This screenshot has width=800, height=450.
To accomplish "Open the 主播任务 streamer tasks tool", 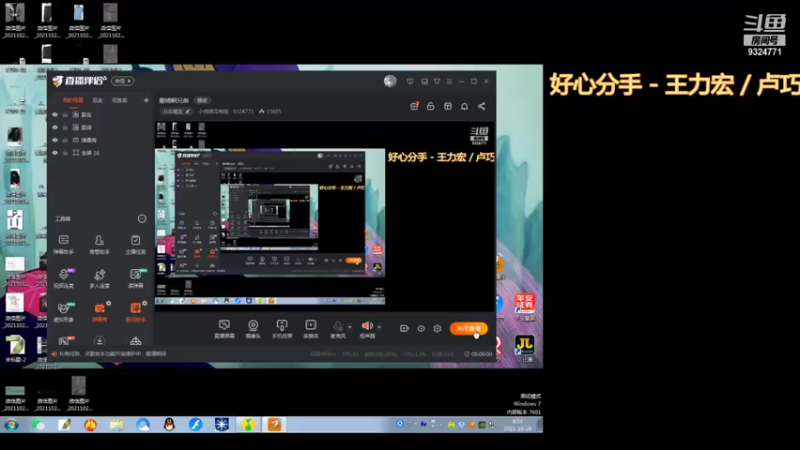I will pyautogui.click(x=135, y=243).
